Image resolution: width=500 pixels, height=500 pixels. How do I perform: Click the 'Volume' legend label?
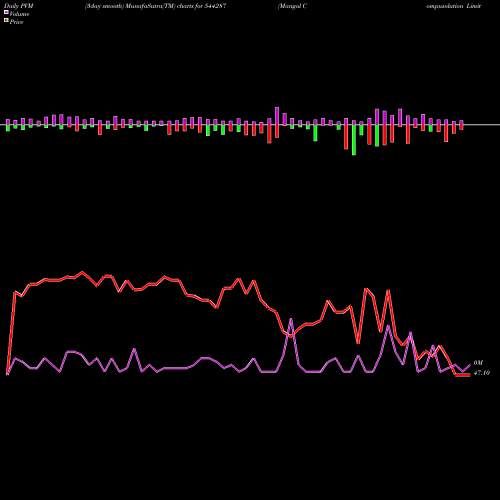[19, 14]
